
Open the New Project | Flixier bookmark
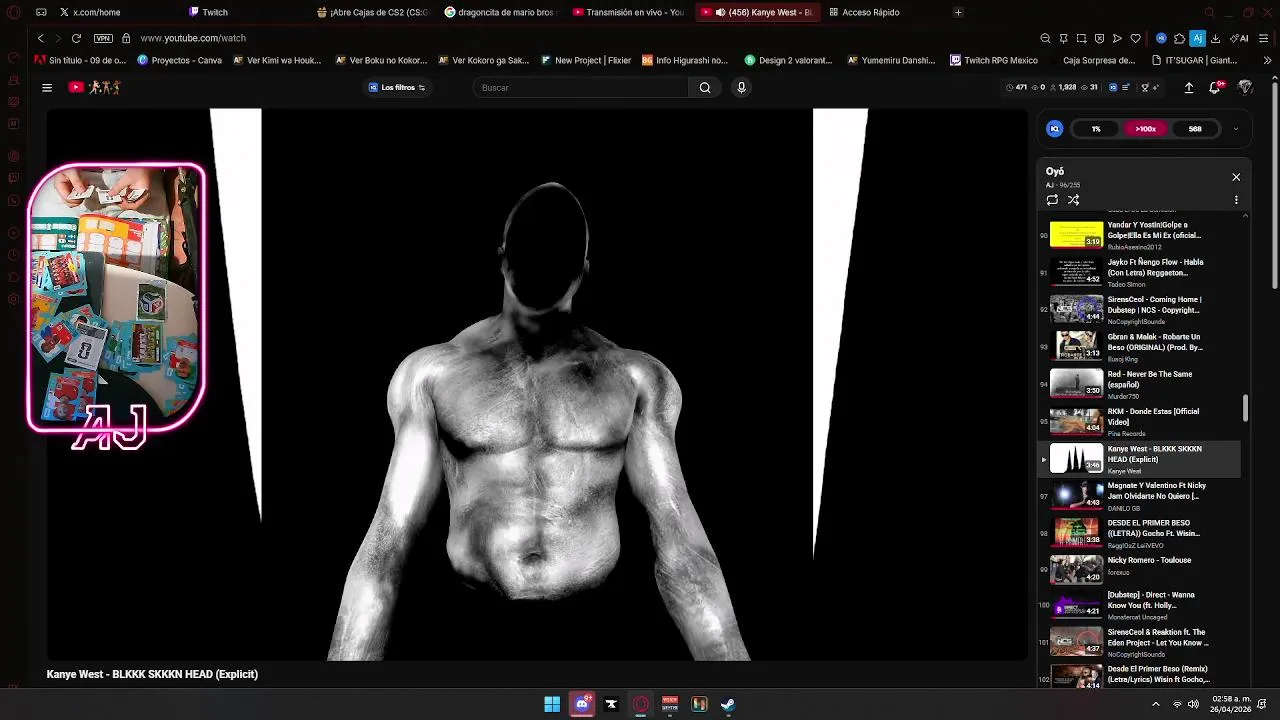(585, 60)
